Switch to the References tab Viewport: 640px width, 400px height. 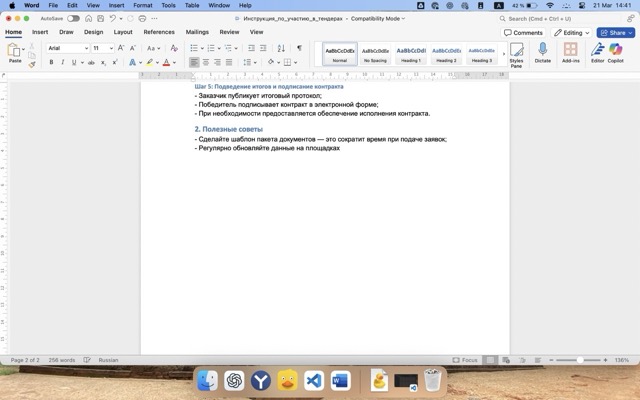[x=158, y=32]
